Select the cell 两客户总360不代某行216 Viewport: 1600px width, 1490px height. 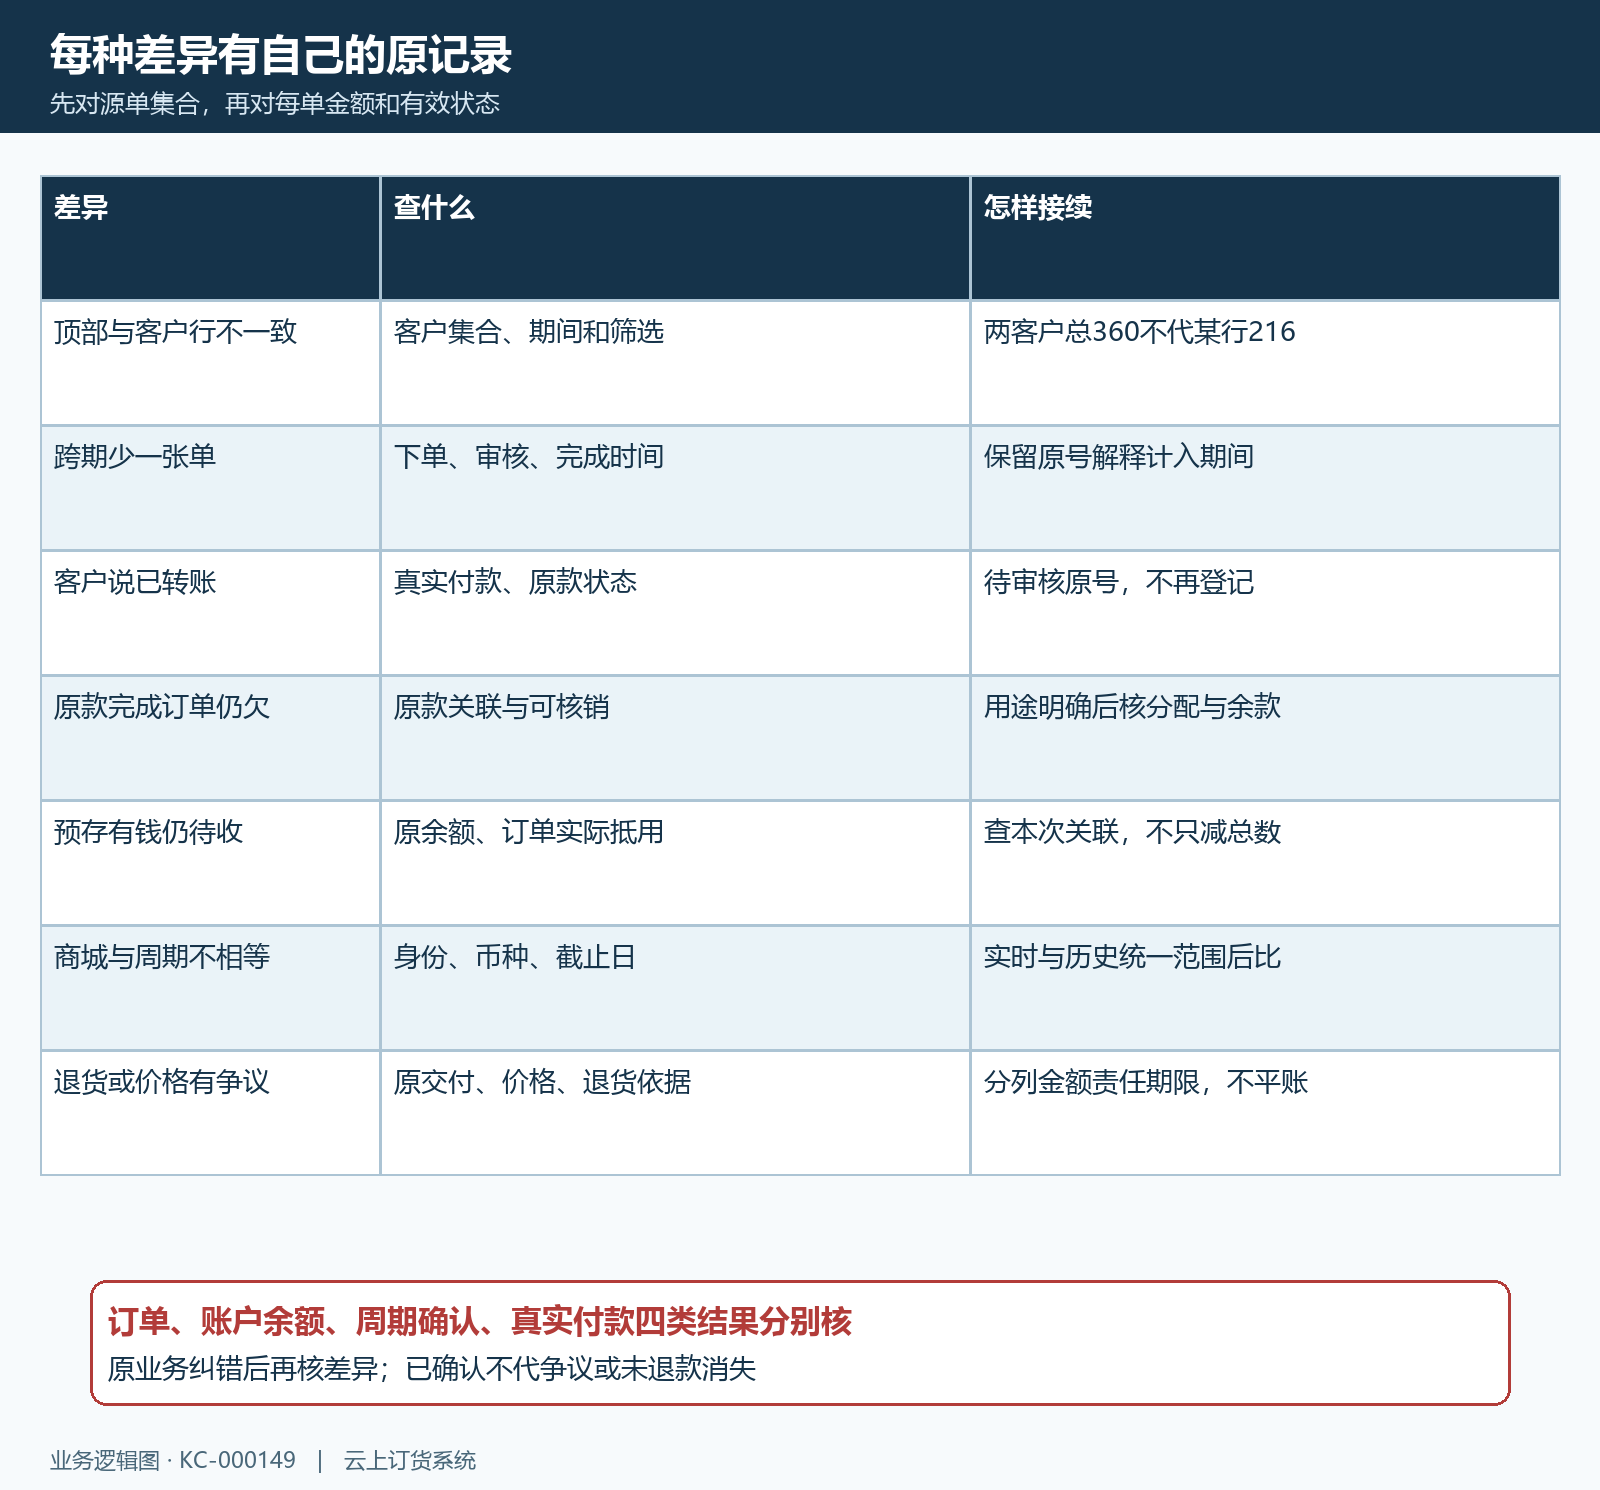(1265, 363)
